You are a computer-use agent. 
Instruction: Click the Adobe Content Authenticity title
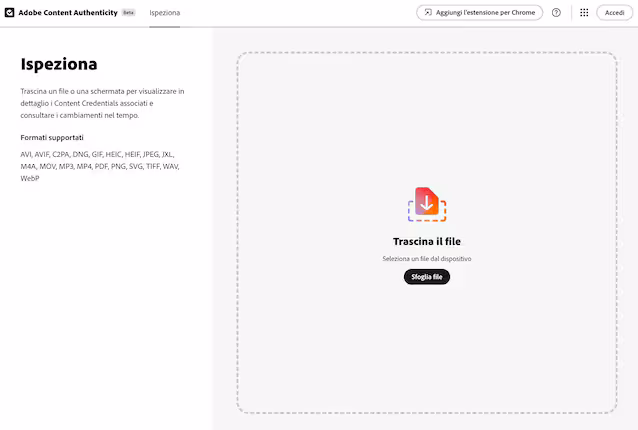pos(68,13)
